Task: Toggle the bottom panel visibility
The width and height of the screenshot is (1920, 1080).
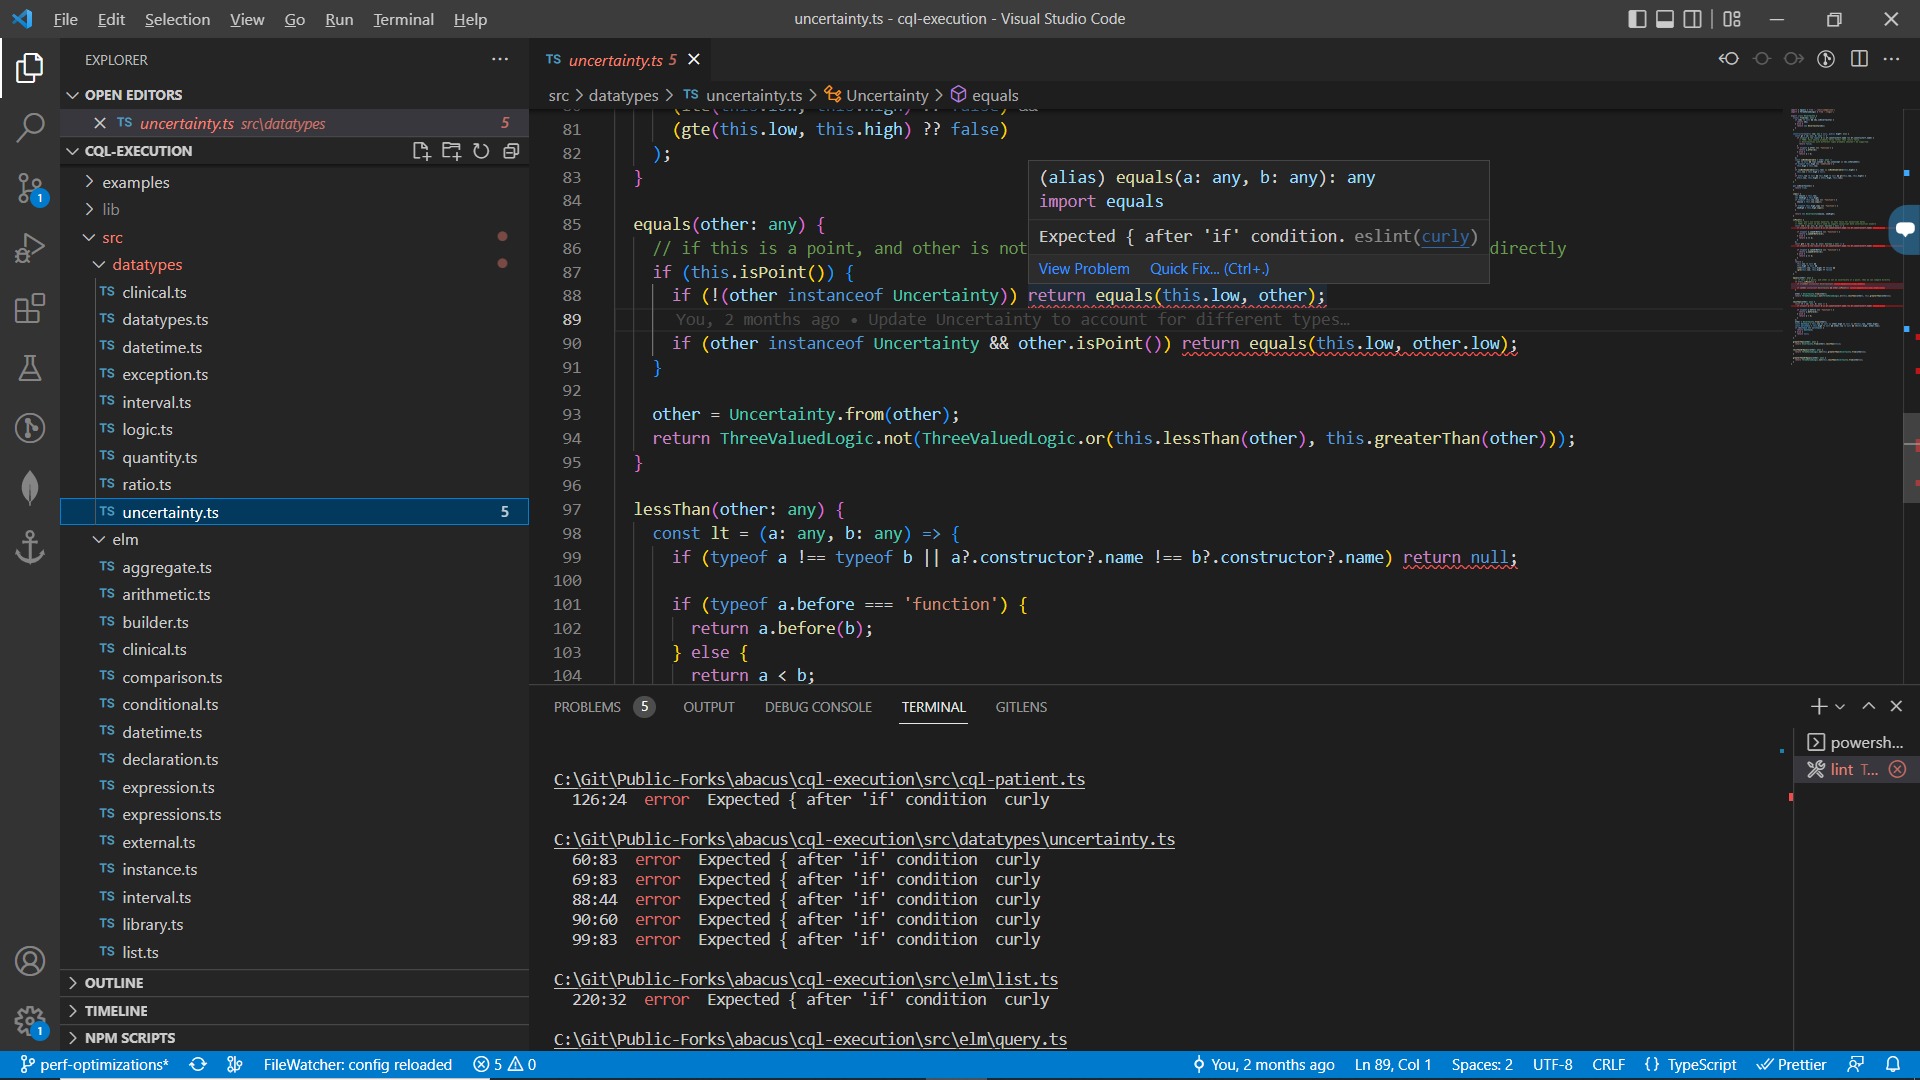Action: [x=1665, y=19]
